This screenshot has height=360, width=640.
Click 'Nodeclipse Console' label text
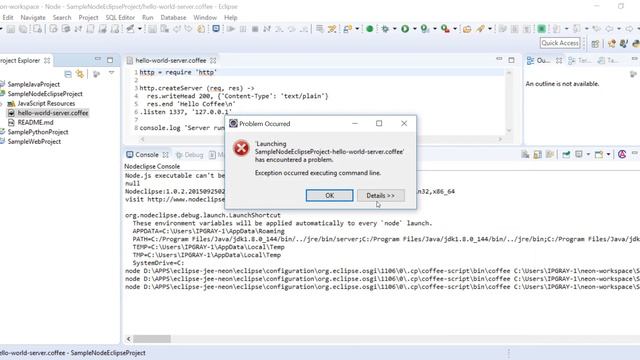click(152, 167)
